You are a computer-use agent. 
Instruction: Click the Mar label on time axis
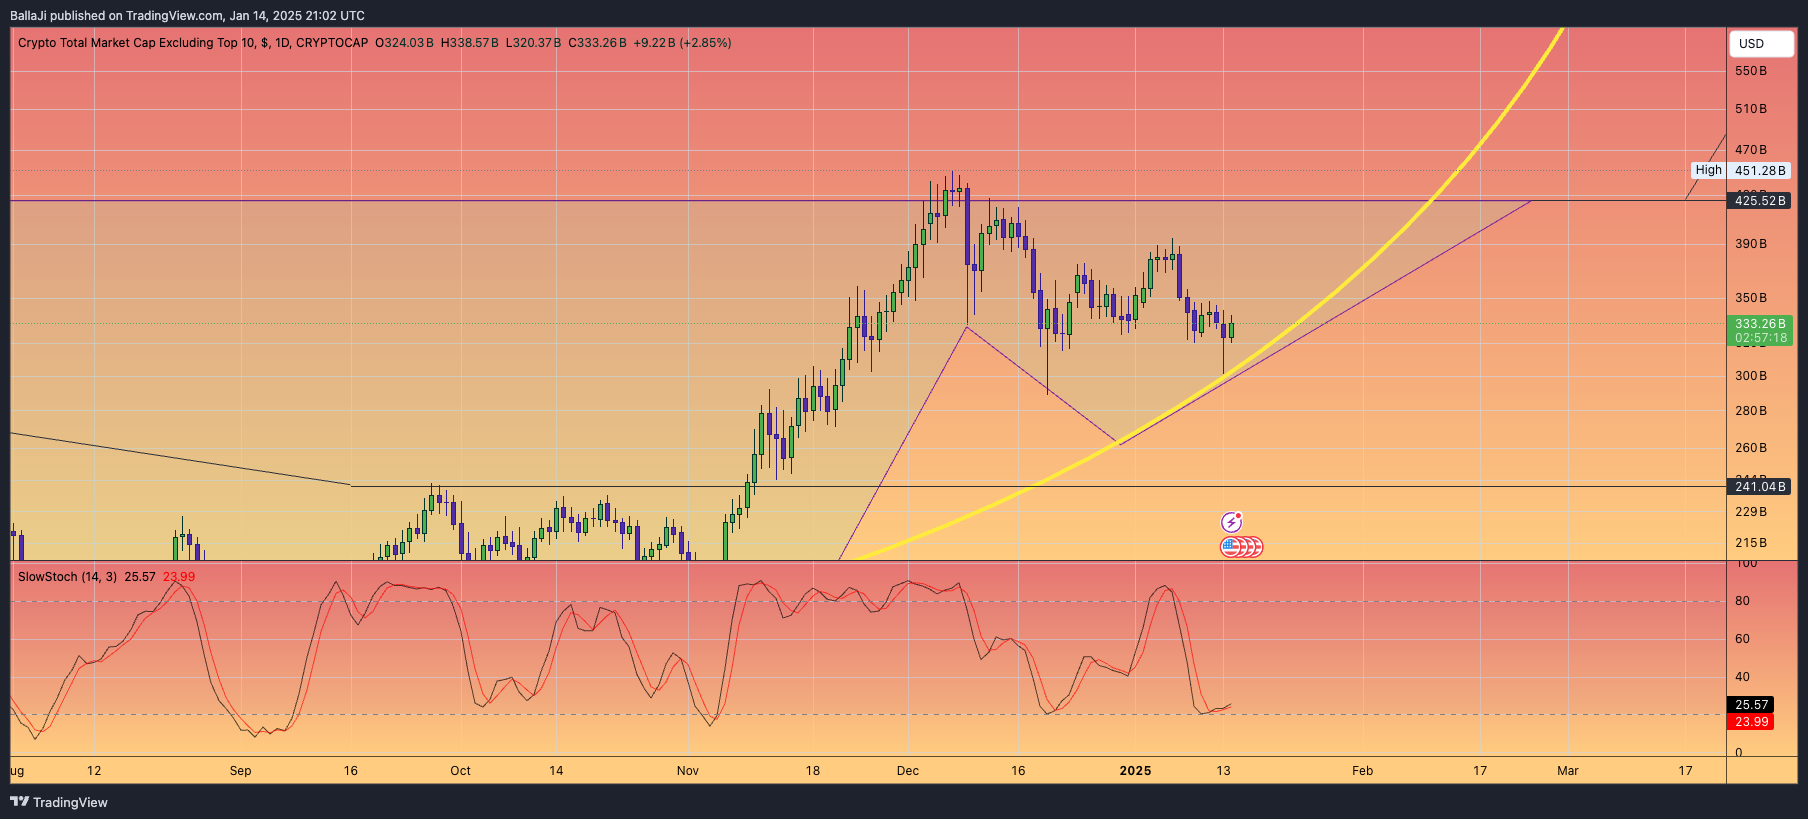coord(1568,771)
